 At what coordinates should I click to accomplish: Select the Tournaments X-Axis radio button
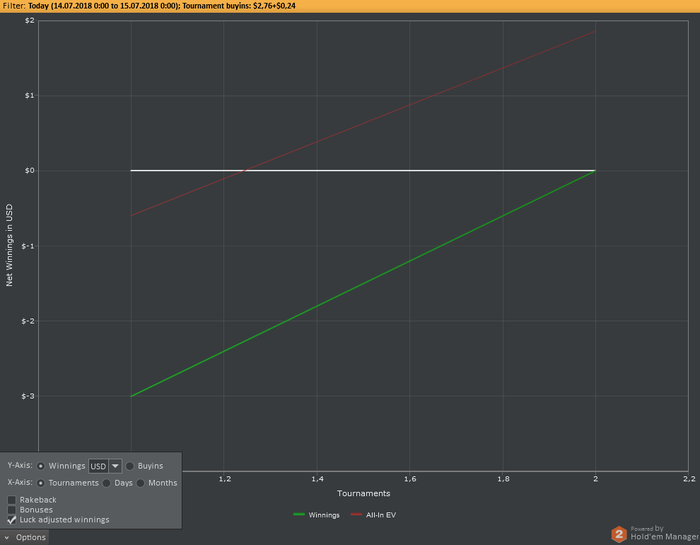(41, 483)
